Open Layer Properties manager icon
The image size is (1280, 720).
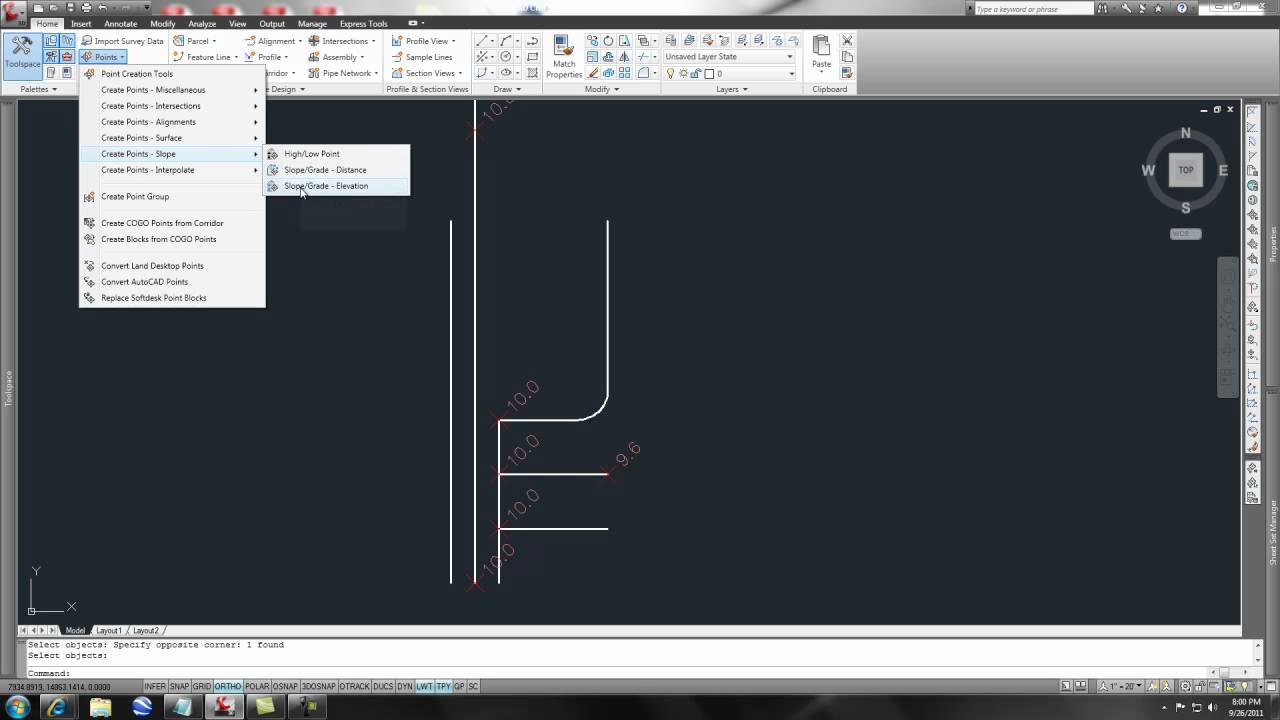671,41
